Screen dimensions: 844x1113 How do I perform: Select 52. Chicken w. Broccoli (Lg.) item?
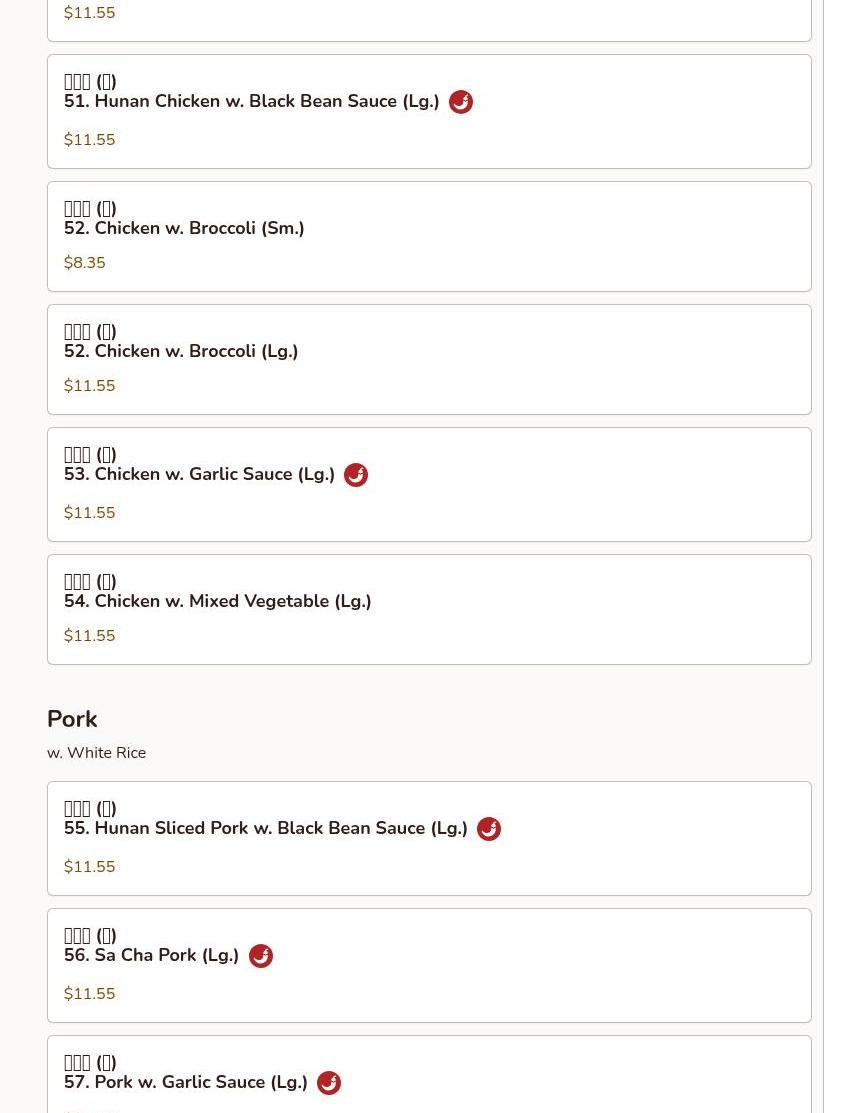181,352
